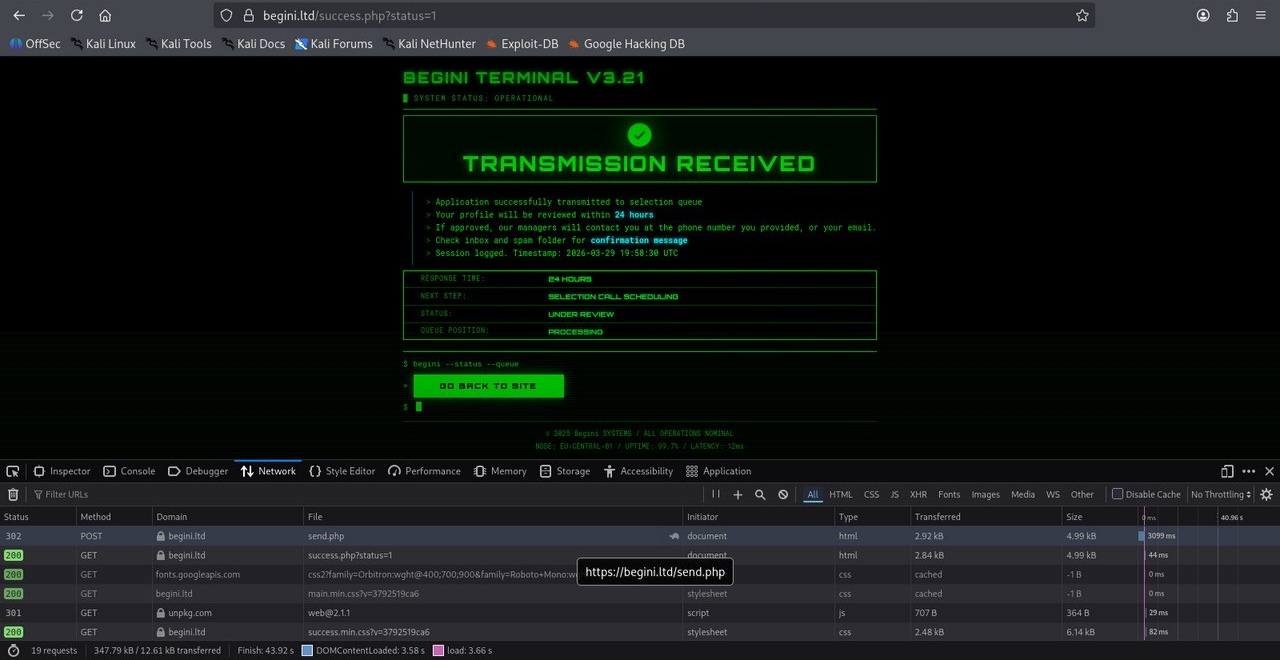
Task: Open the Kali Linux bookmark
Action: coord(103,44)
